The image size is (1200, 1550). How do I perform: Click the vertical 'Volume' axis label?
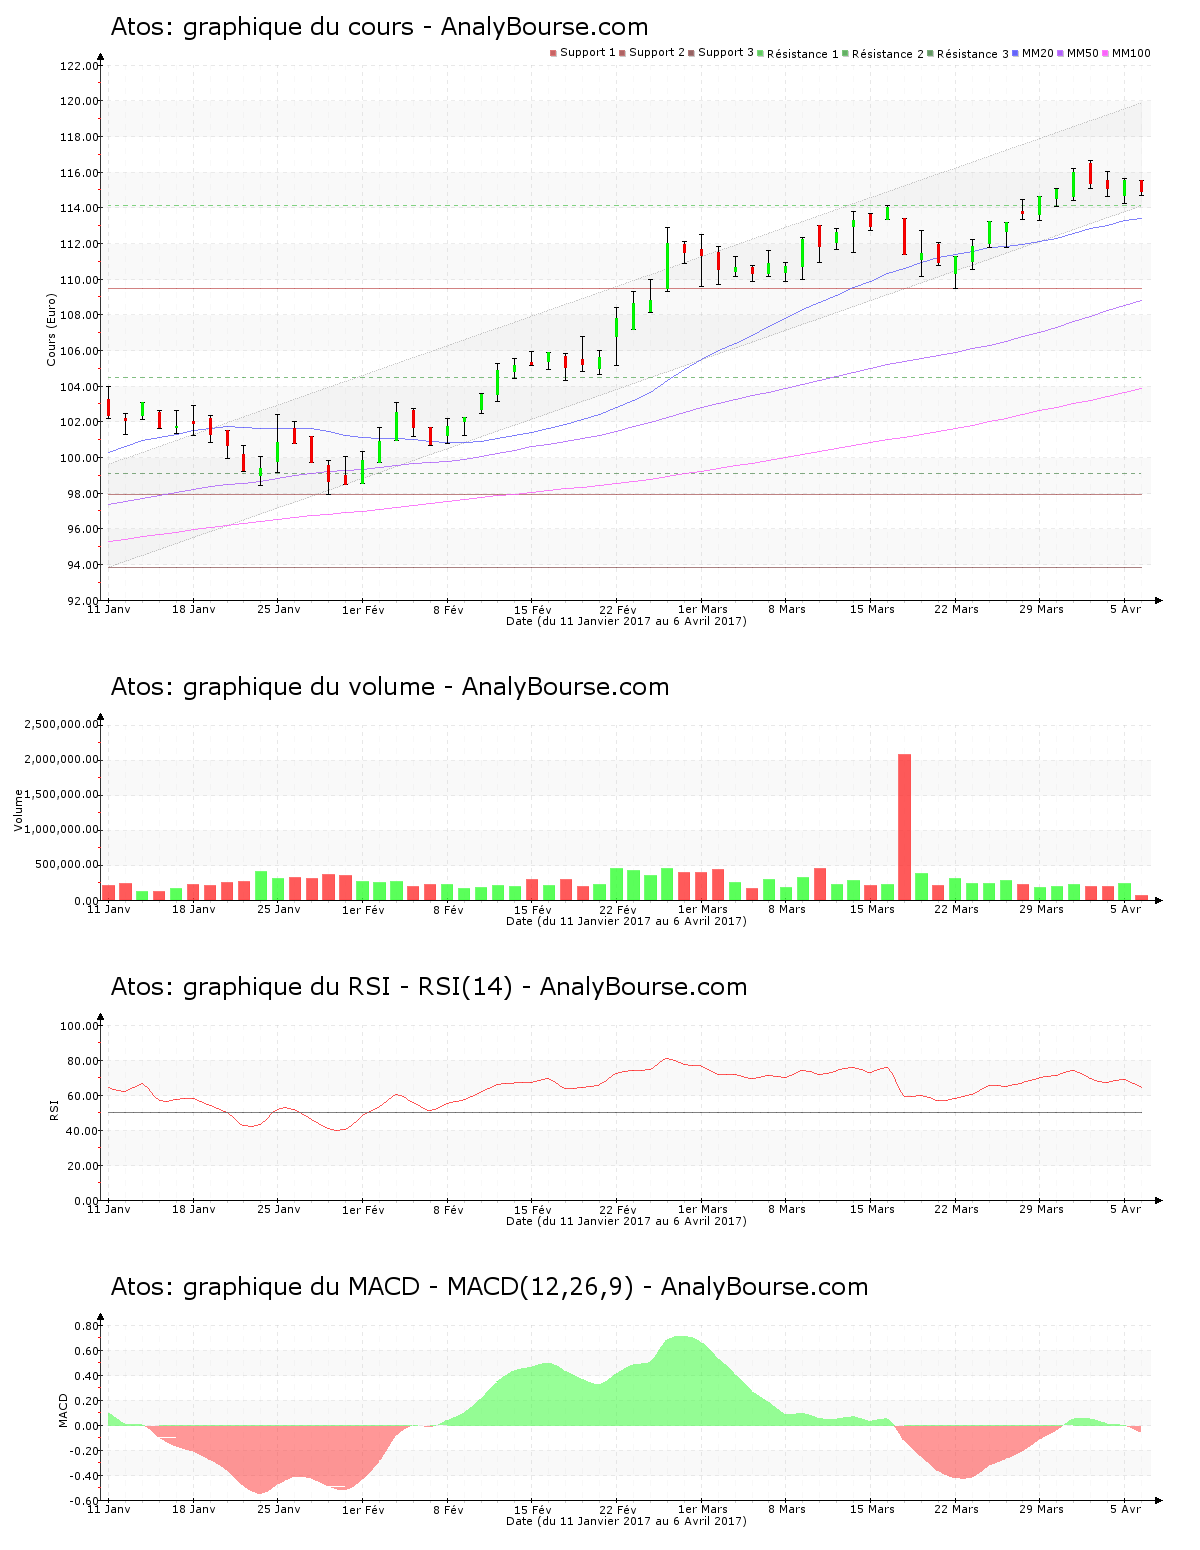18,810
